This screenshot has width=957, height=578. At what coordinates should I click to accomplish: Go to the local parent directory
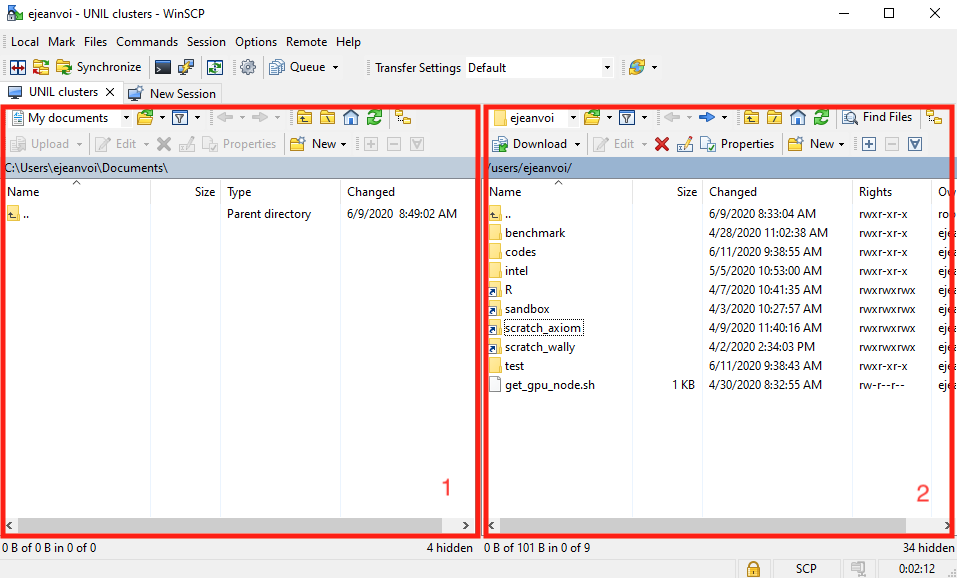click(x=305, y=118)
